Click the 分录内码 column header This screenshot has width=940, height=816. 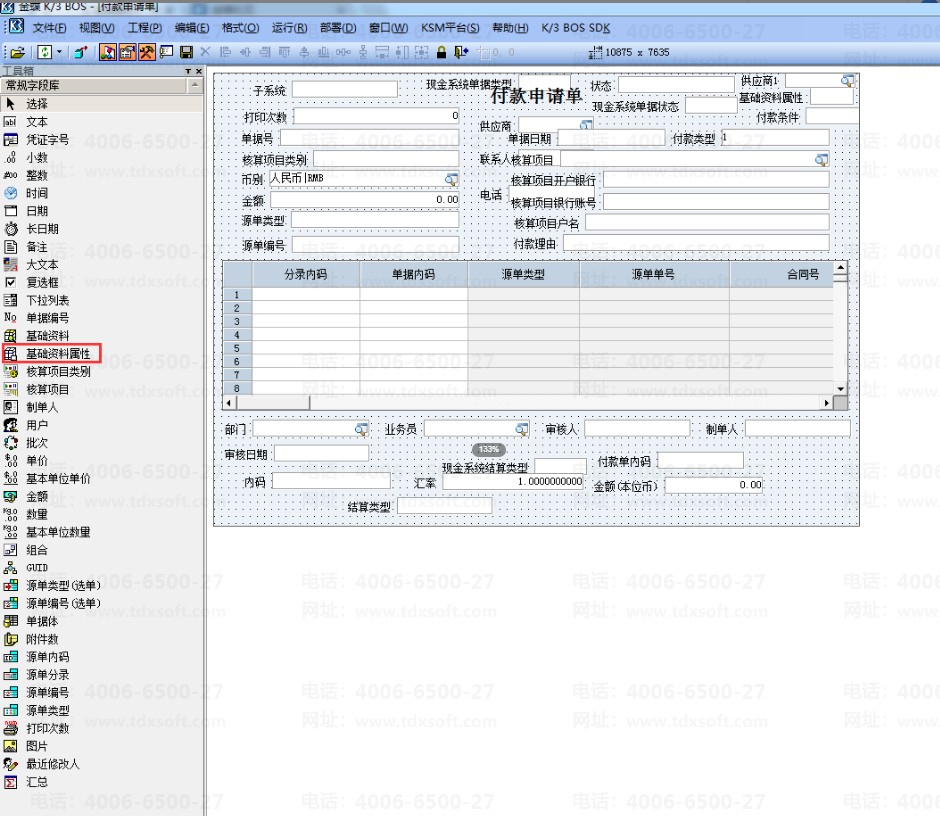[x=306, y=275]
